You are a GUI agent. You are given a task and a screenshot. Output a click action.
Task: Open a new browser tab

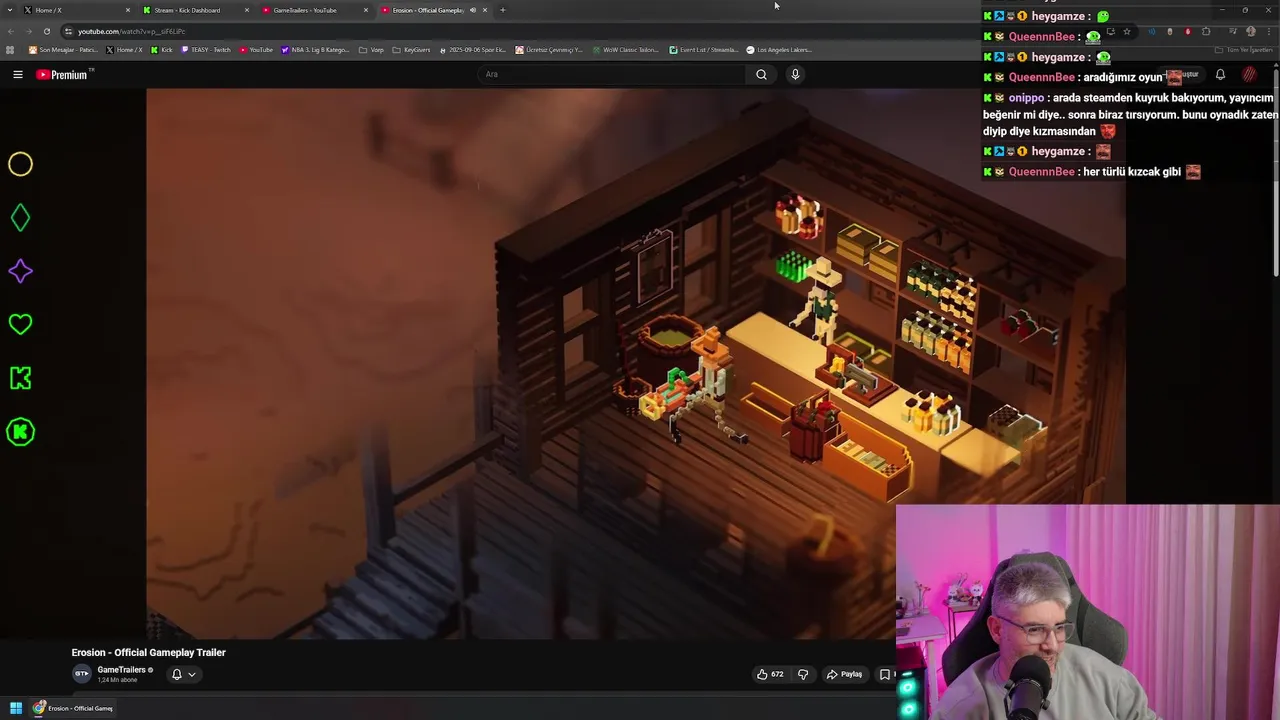(x=502, y=10)
